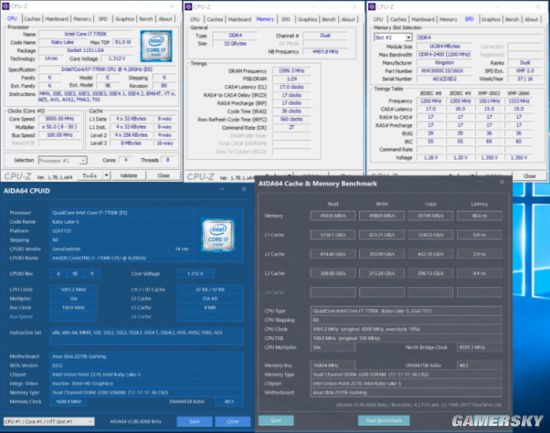The image size is (550, 433).
Task: Click the CPU-Z app icon in first window title
Action: [x=6, y=6]
